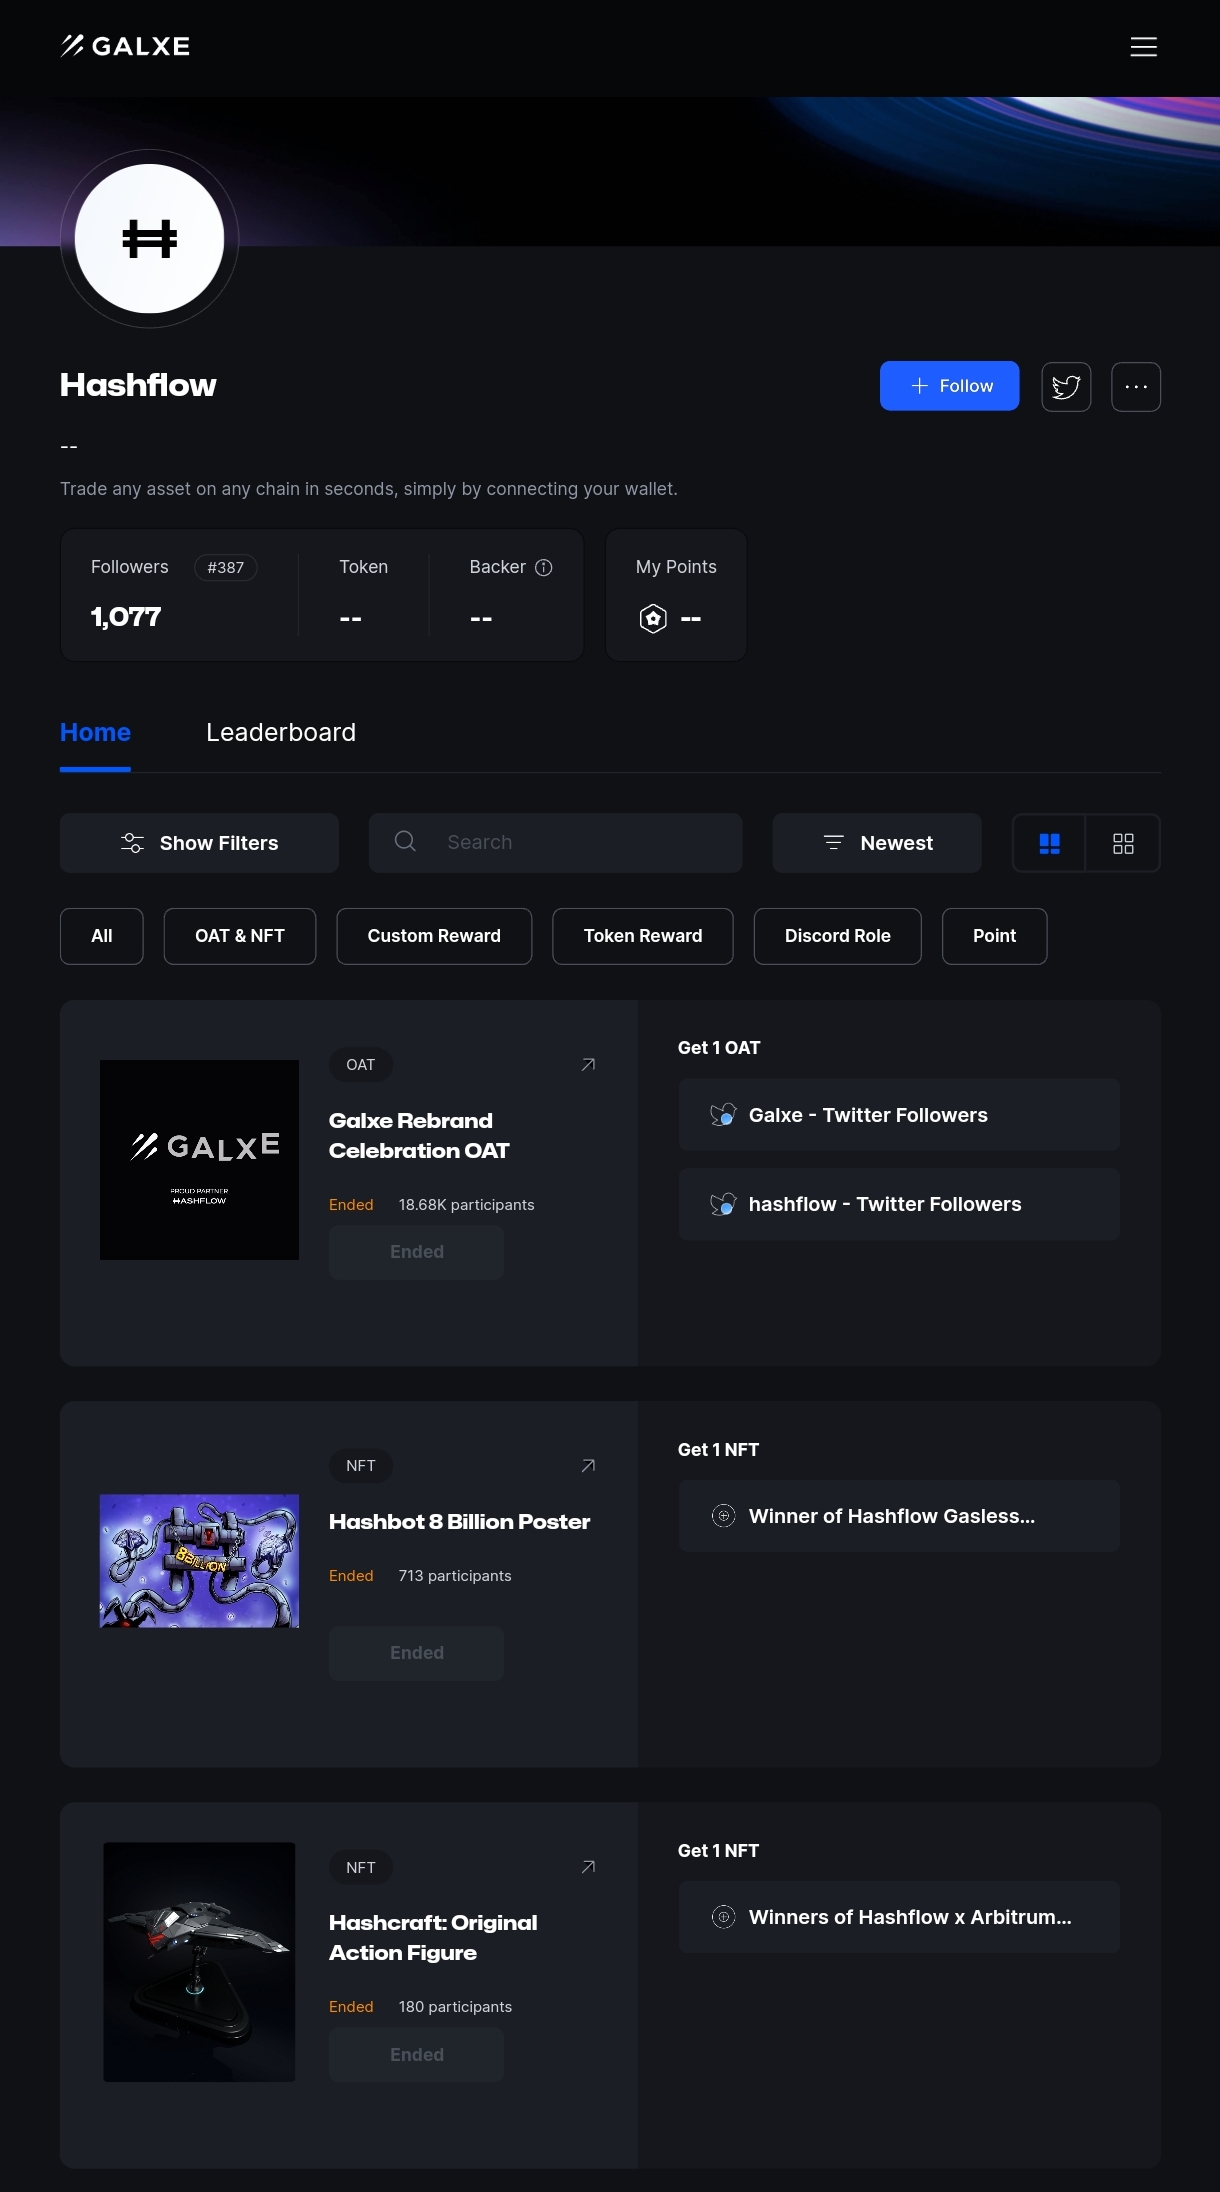1220x2192 pixels.
Task: Open the hamburger menu
Action: [x=1143, y=47]
